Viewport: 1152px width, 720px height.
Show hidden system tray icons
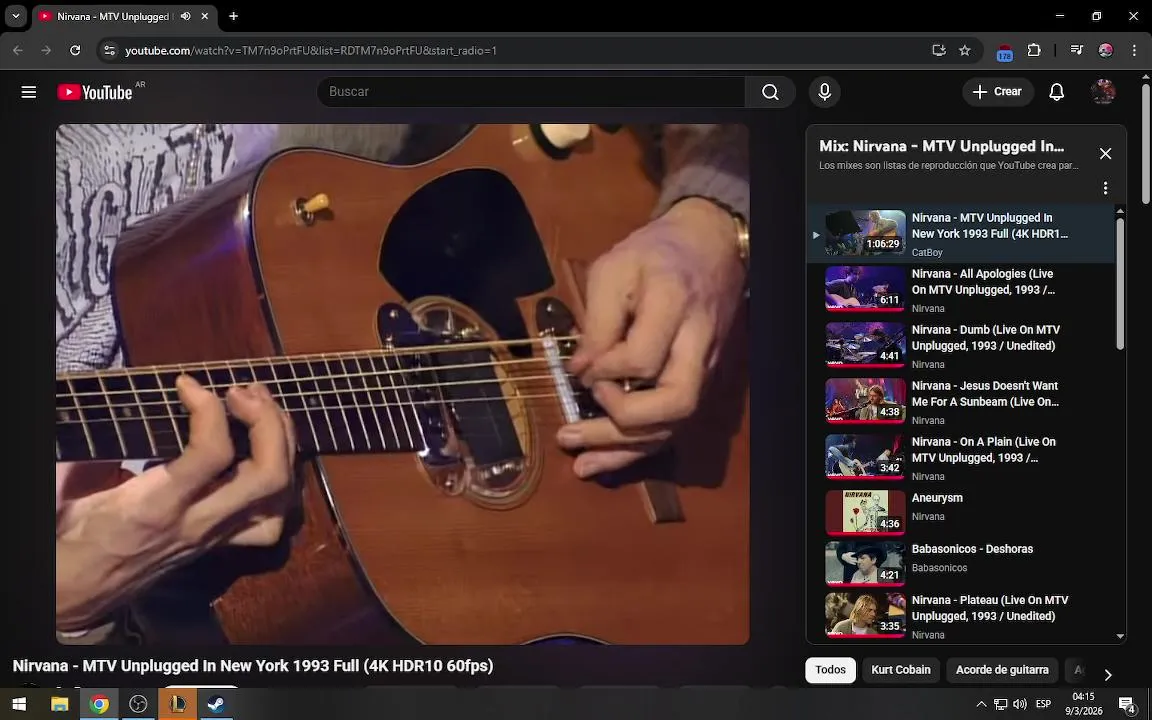pos(981,704)
